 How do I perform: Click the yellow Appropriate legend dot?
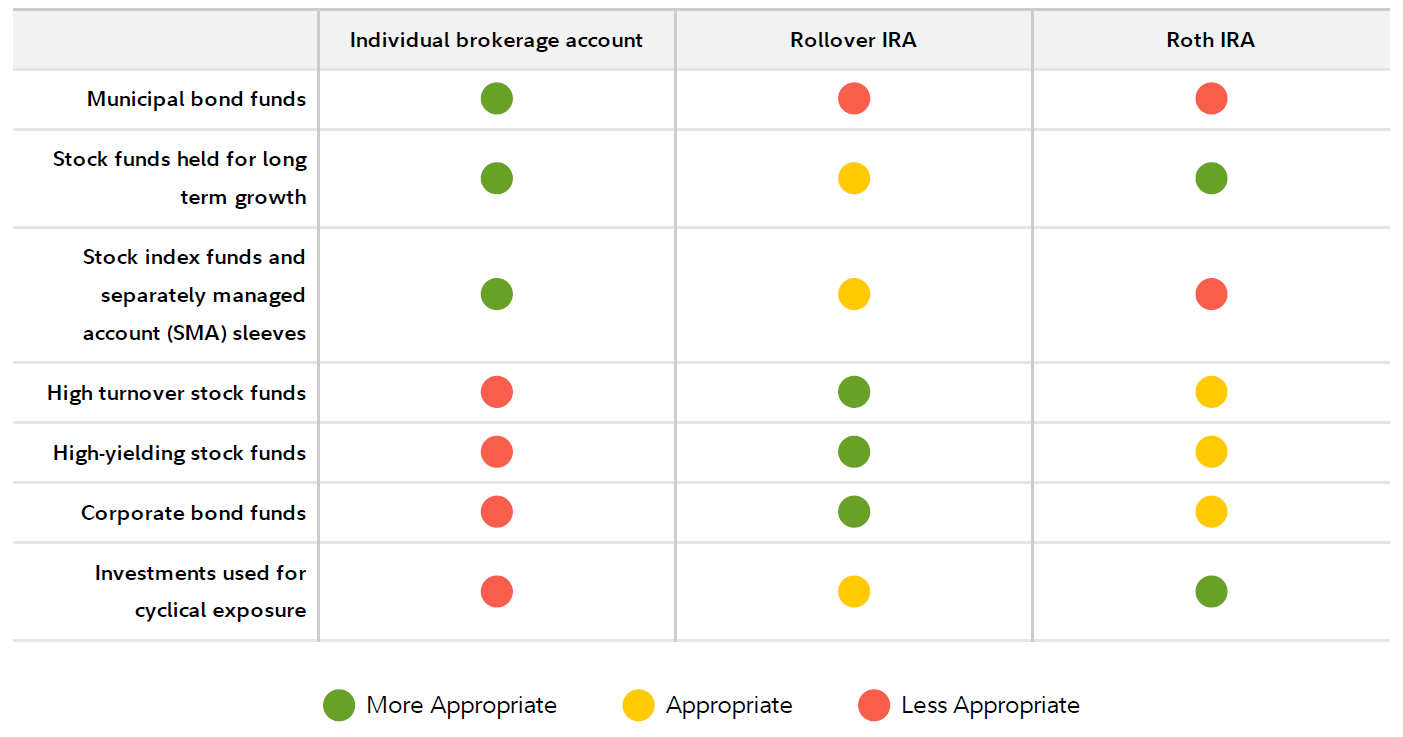coord(638,706)
